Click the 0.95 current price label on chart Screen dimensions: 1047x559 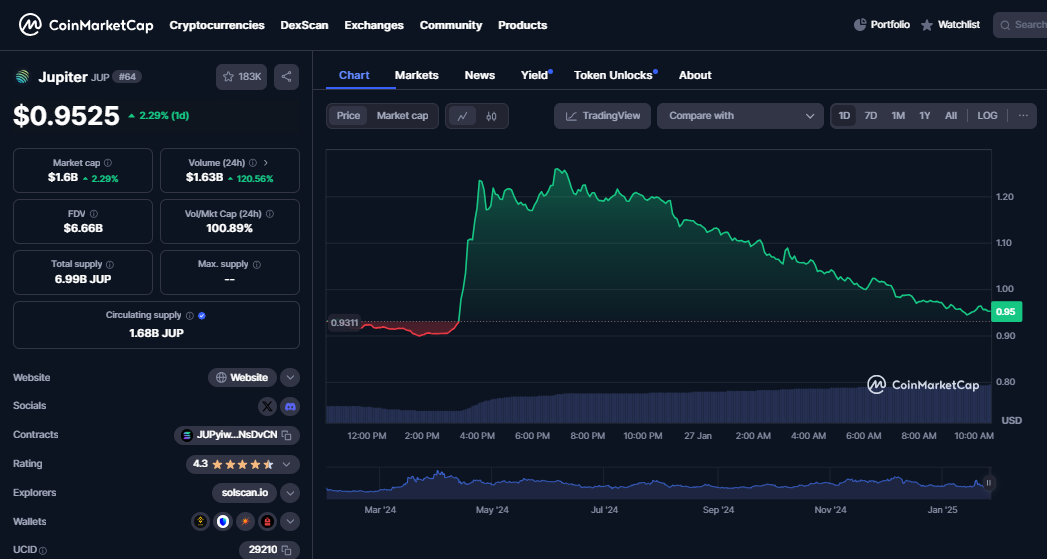tap(1006, 312)
